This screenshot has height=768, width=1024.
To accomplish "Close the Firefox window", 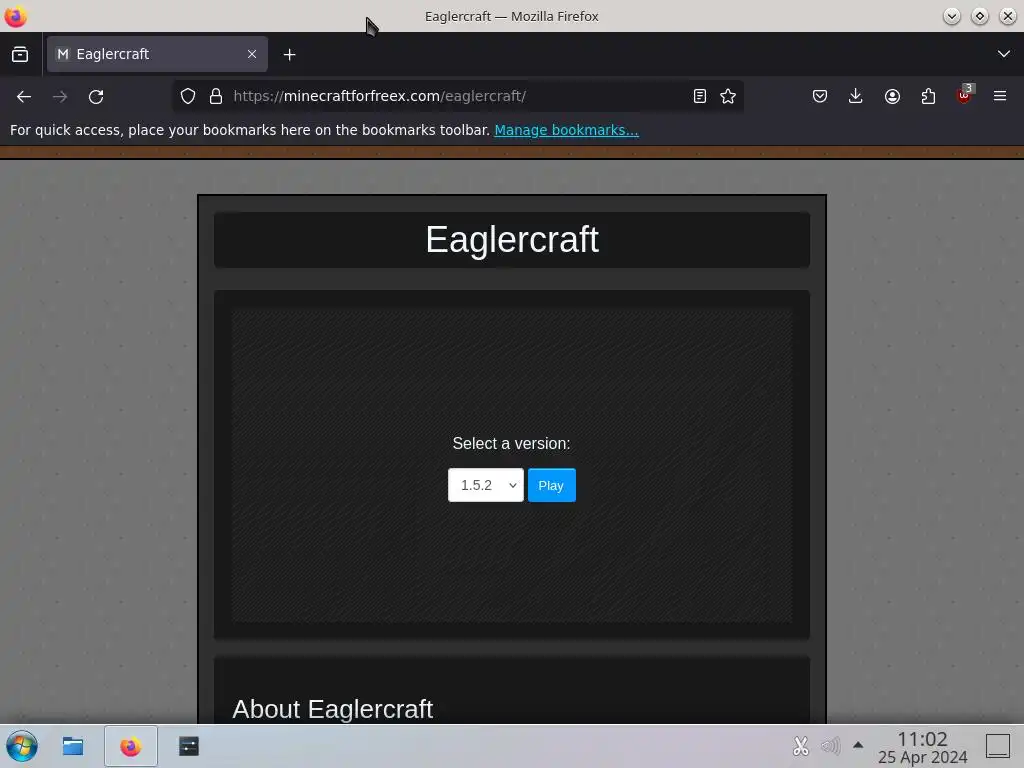I will pyautogui.click(x=1008, y=16).
